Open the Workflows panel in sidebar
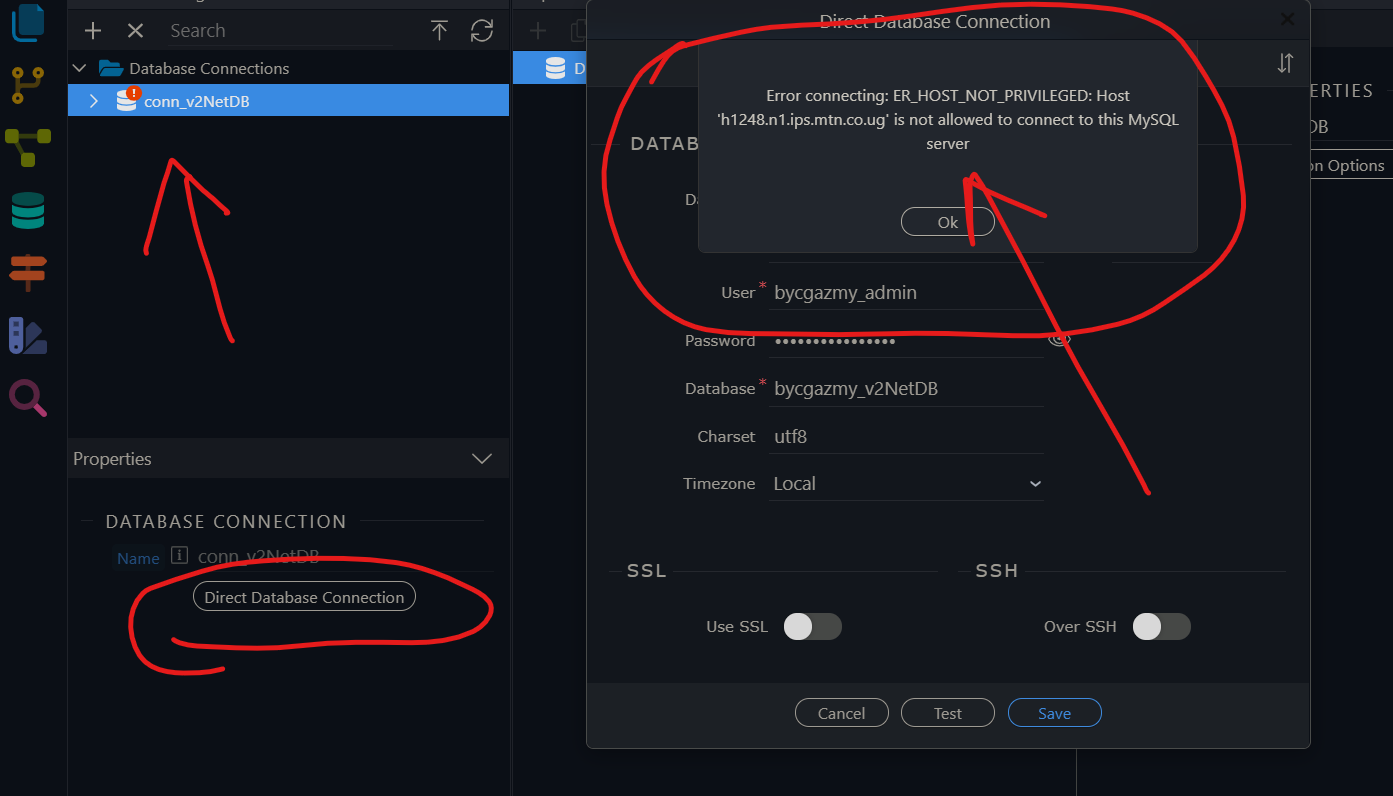Screen dimensions: 1393x796 click(x=27, y=148)
